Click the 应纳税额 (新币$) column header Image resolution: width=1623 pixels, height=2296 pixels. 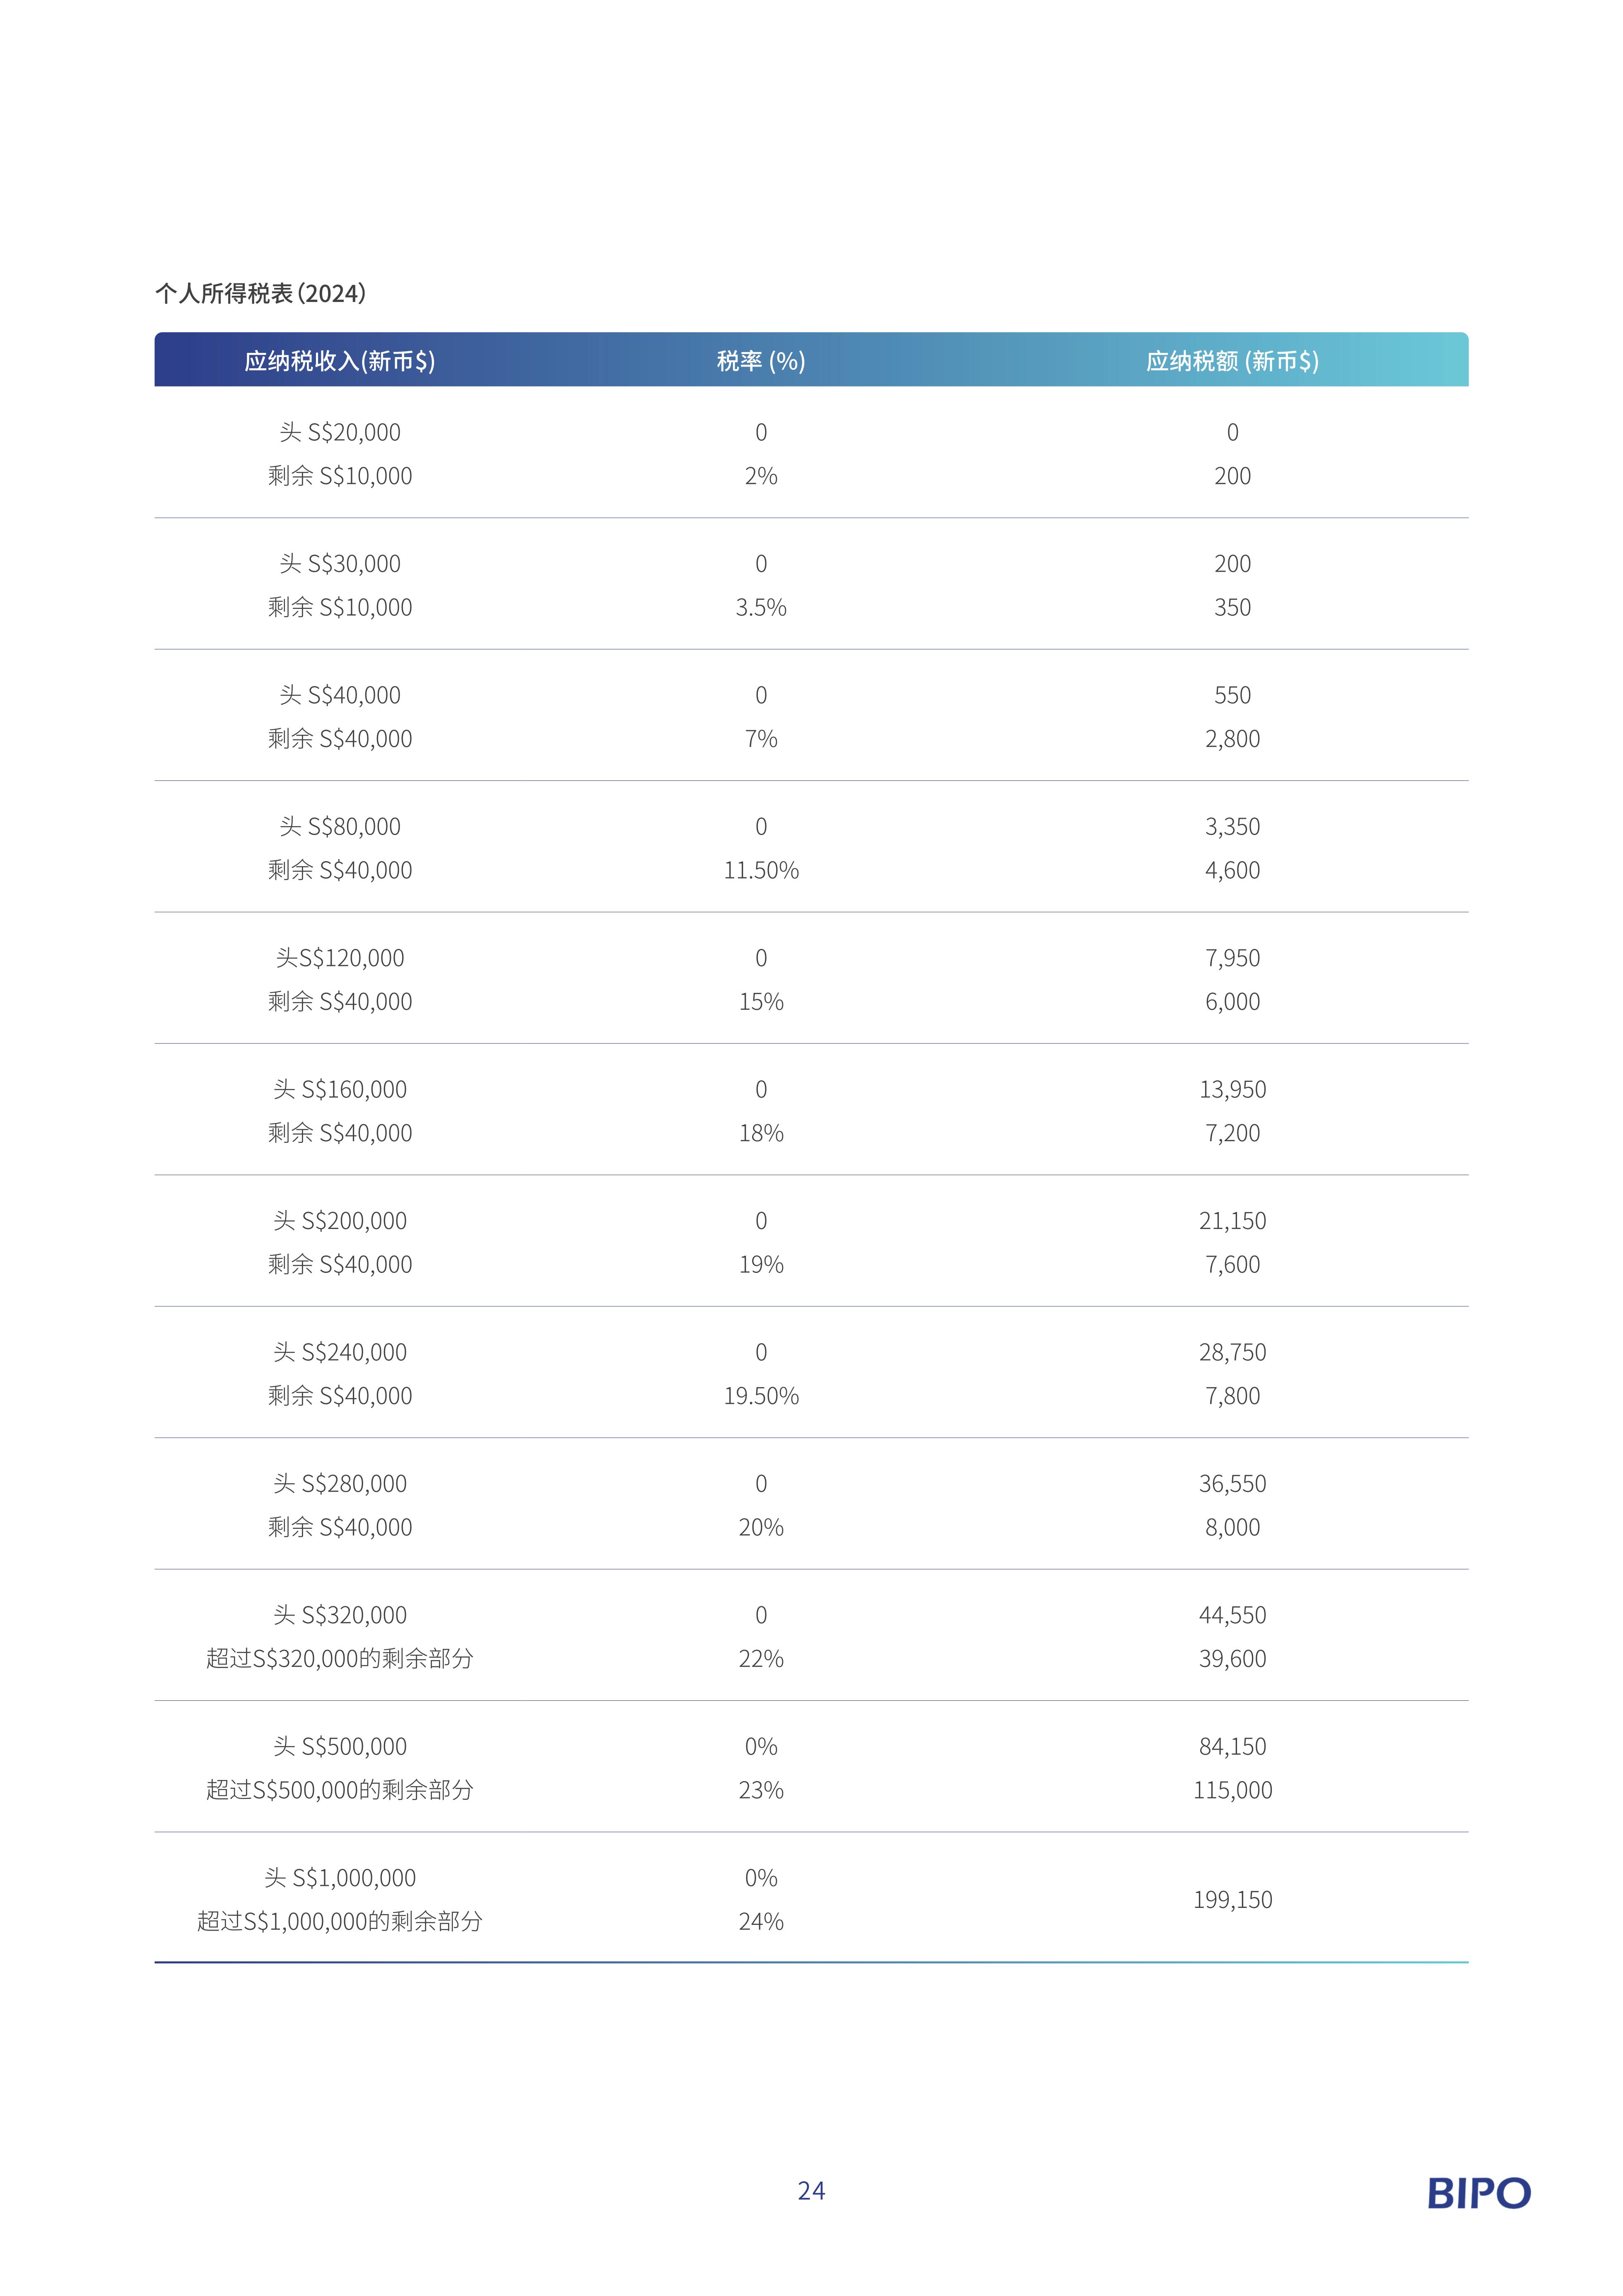click(x=1232, y=361)
